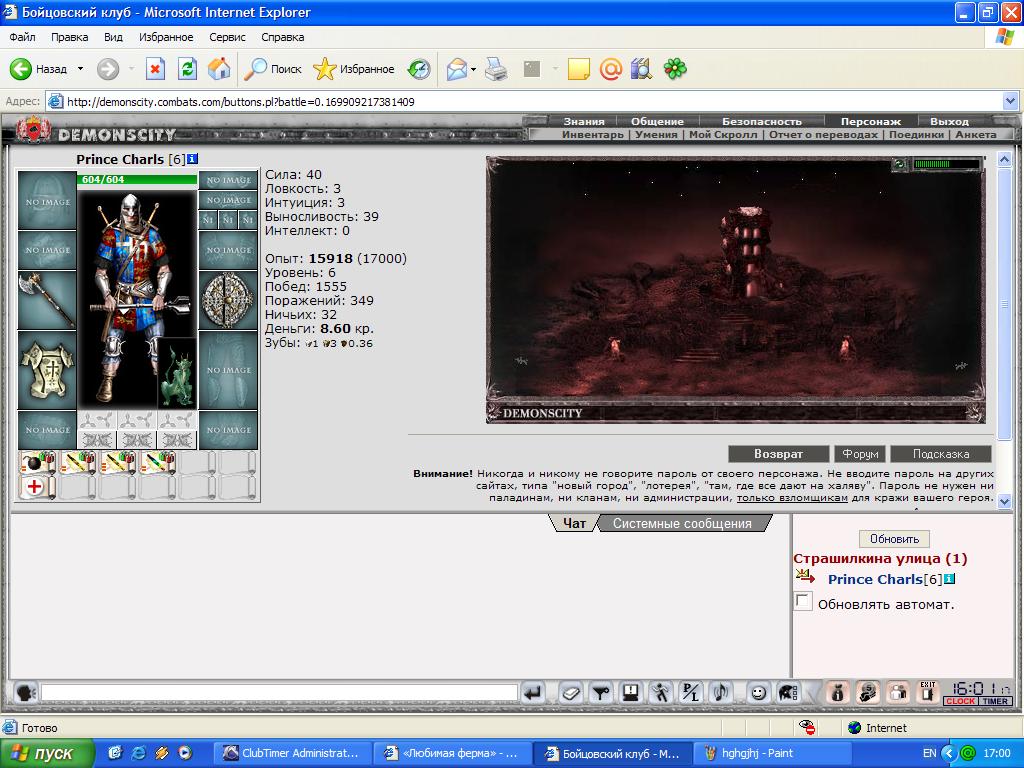Open Back button history dropdown arrow

80,69
